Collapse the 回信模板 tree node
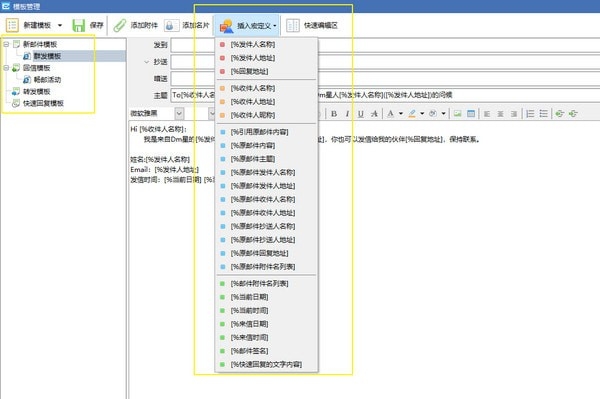 (x=6, y=68)
